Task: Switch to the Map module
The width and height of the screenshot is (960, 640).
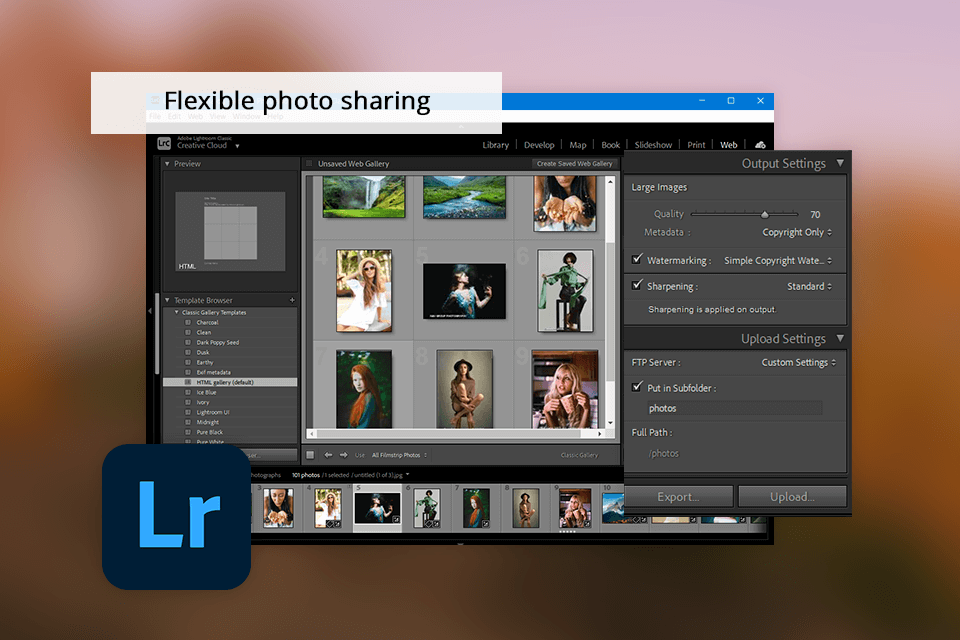Action: click(577, 145)
